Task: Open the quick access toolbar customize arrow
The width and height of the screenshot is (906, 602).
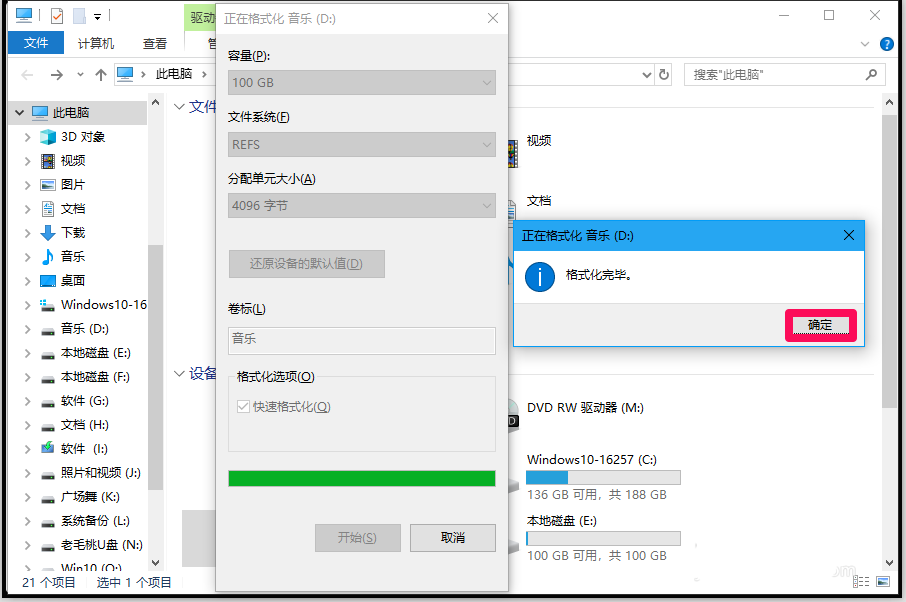Action: 98,16
